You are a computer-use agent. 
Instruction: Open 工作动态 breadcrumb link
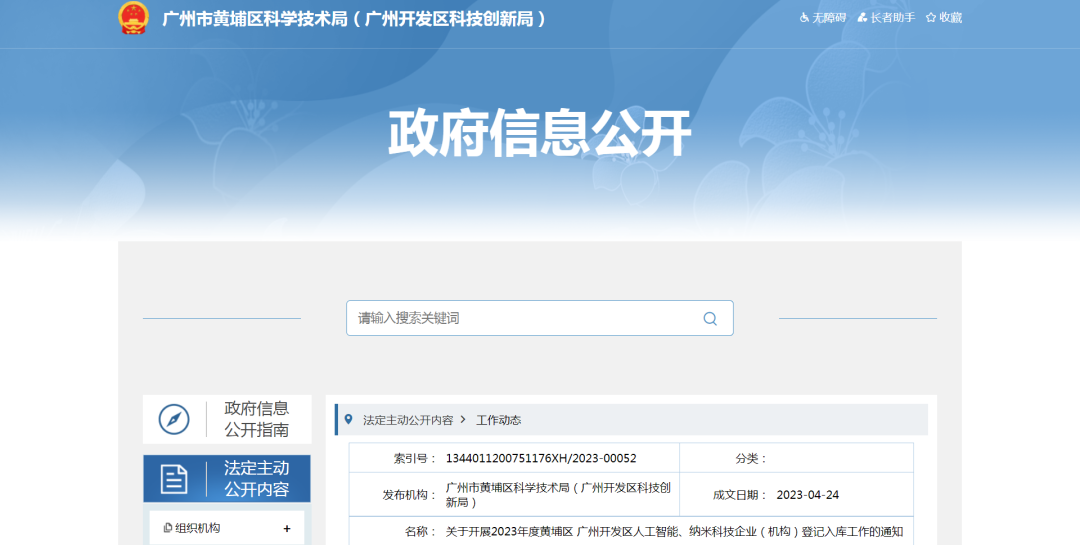499,420
